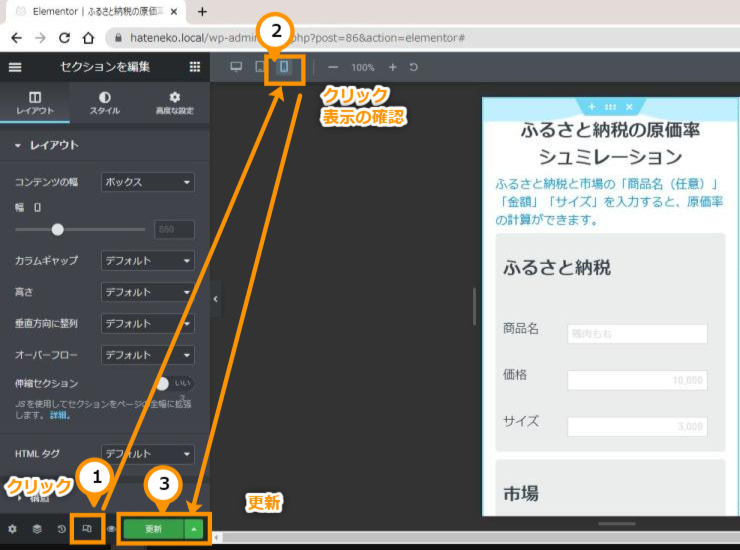Screen dimensions: 740x550
Task: Click the 価格 input field
Action: click(x=637, y=380)
